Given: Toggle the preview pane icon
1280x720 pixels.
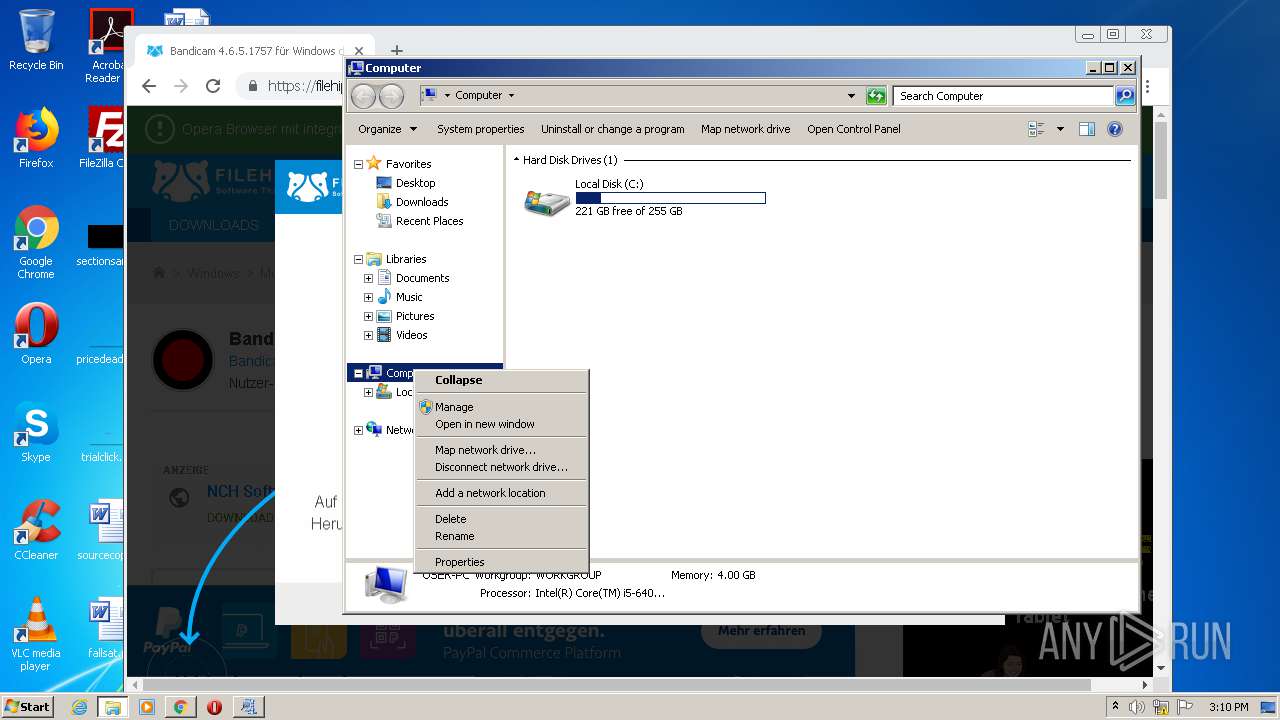Looking at the screenshot, I should [x=1087, y=129].
